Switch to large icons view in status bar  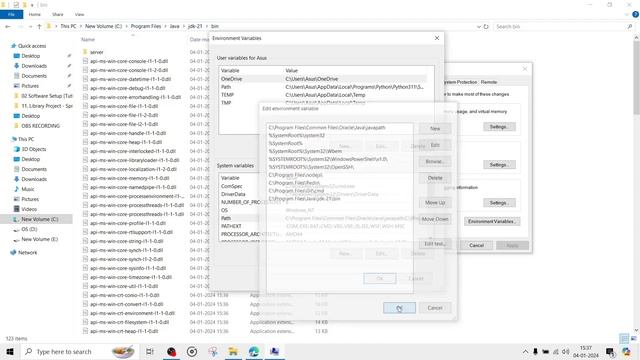tap(633, 338)
